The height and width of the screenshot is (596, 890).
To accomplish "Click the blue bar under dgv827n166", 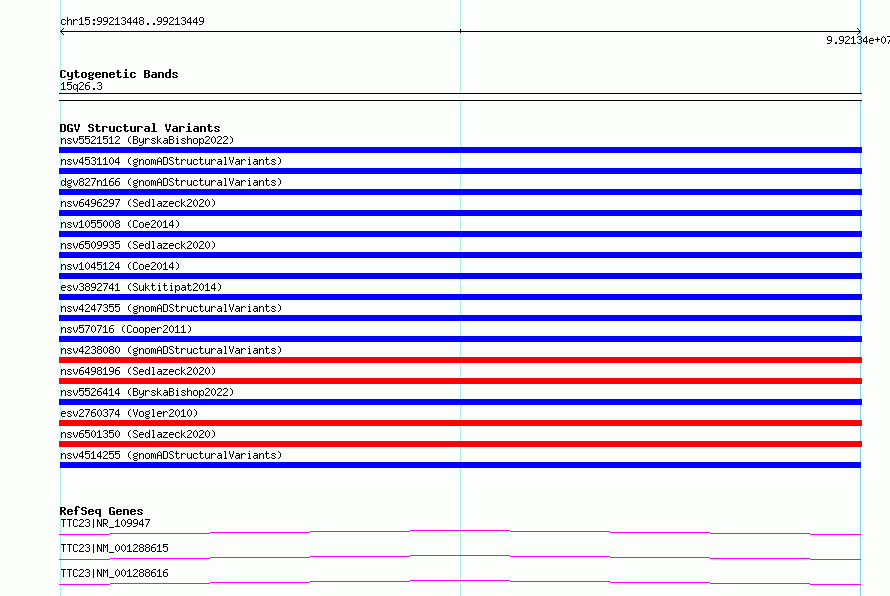I will (460, 192).
